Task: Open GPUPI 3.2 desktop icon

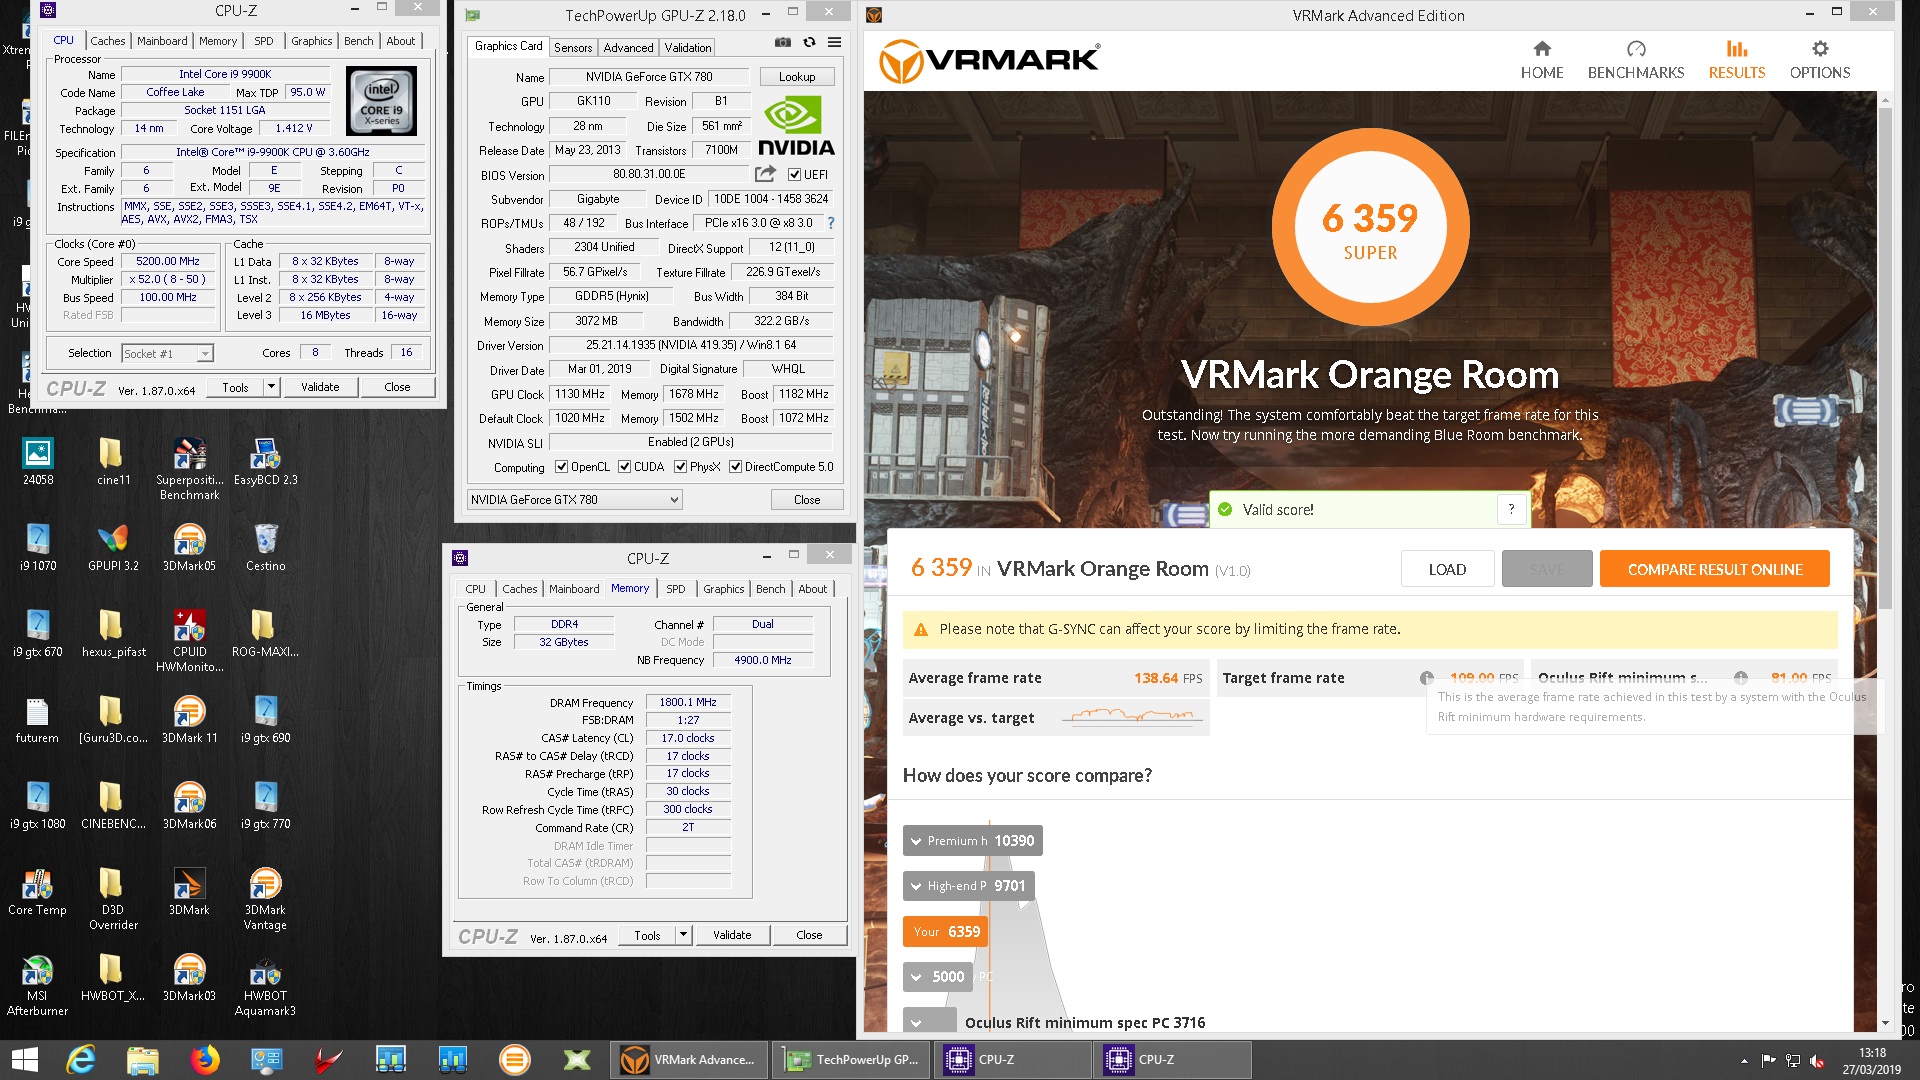Action: pyautogui.click(x=113, y=548)
